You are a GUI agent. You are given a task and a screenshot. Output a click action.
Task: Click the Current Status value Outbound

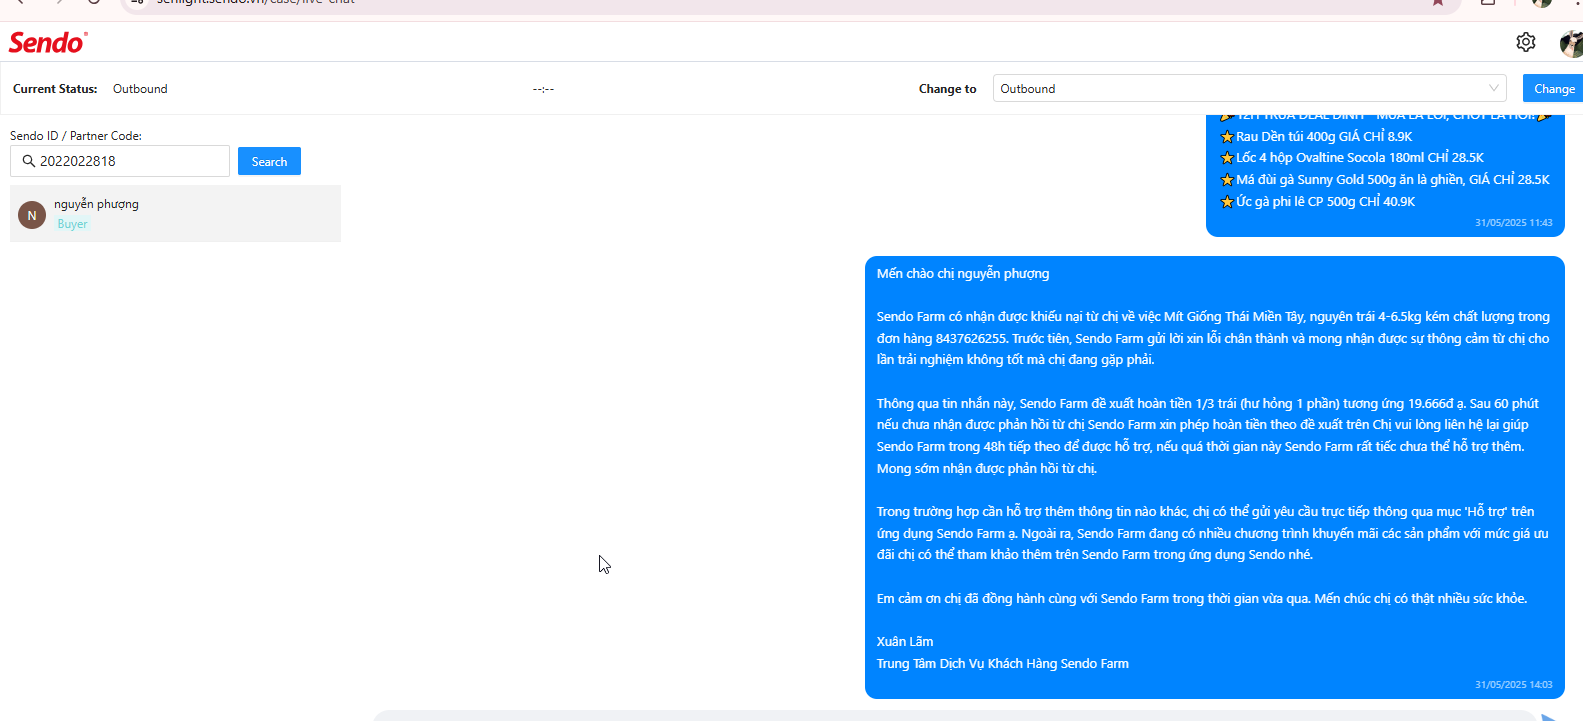tap(140, 89)
